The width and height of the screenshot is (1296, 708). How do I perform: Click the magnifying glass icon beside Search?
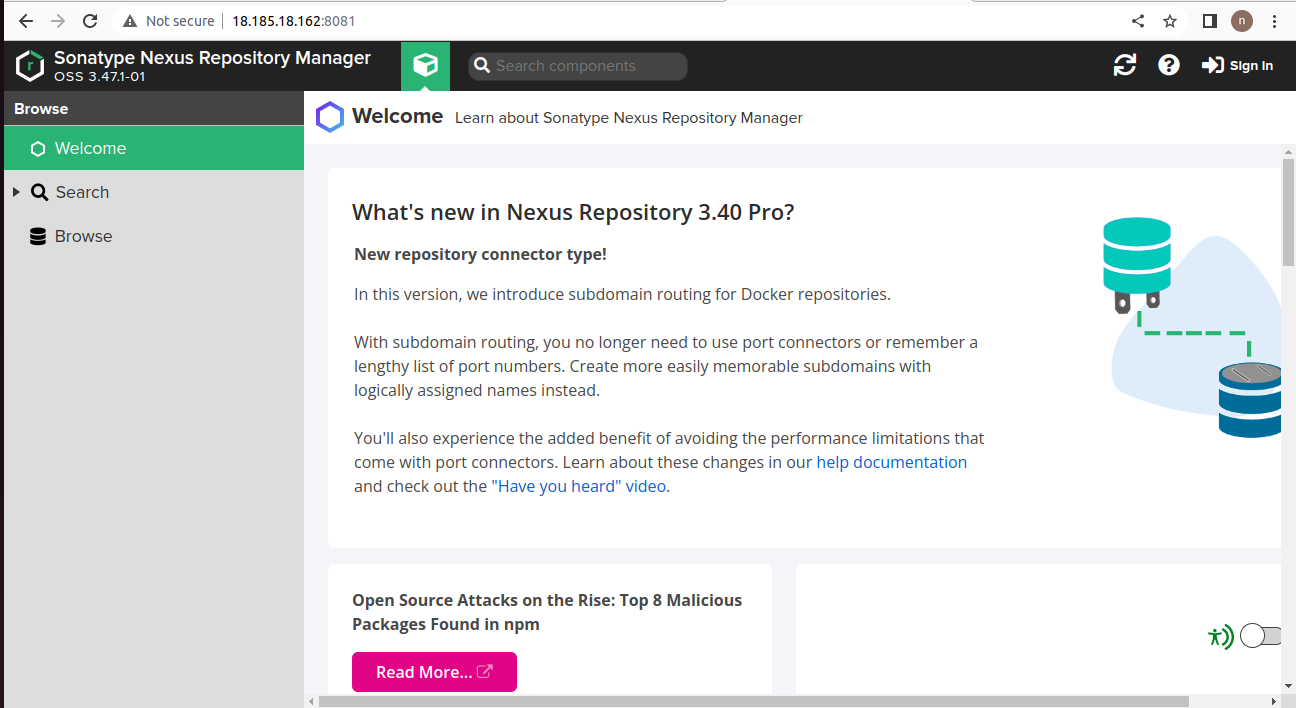pos(39,191)
